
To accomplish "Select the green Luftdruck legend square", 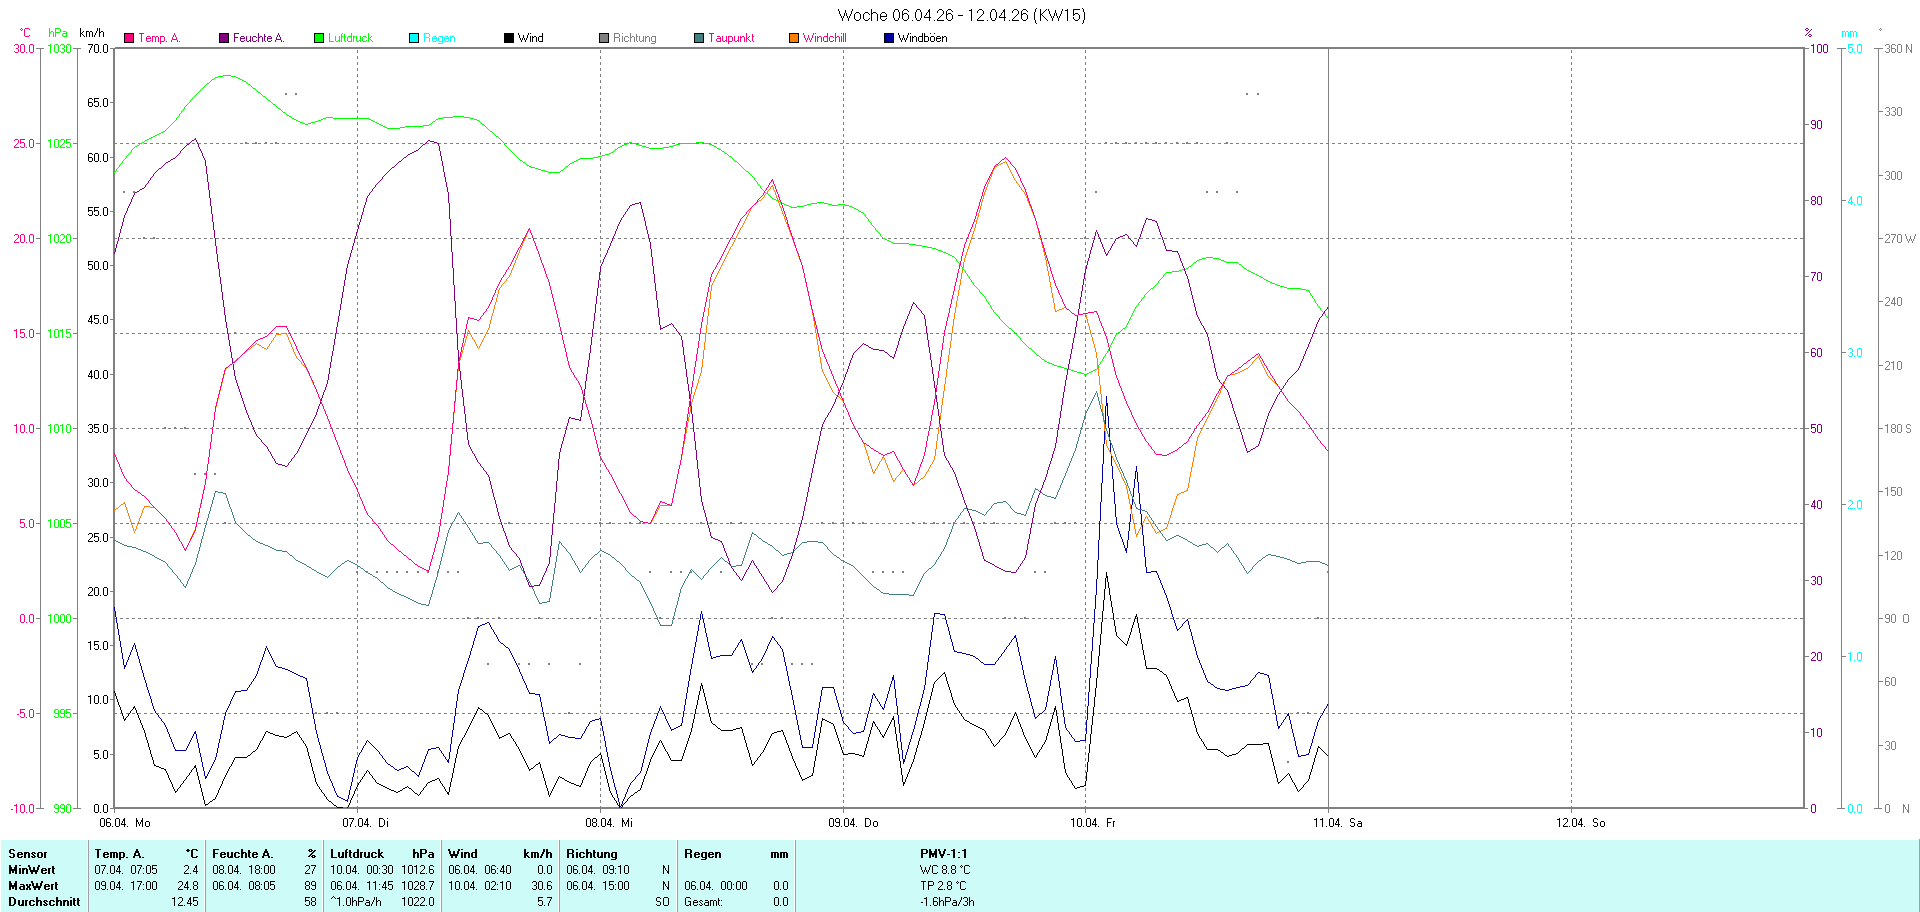I will point(319,38).
